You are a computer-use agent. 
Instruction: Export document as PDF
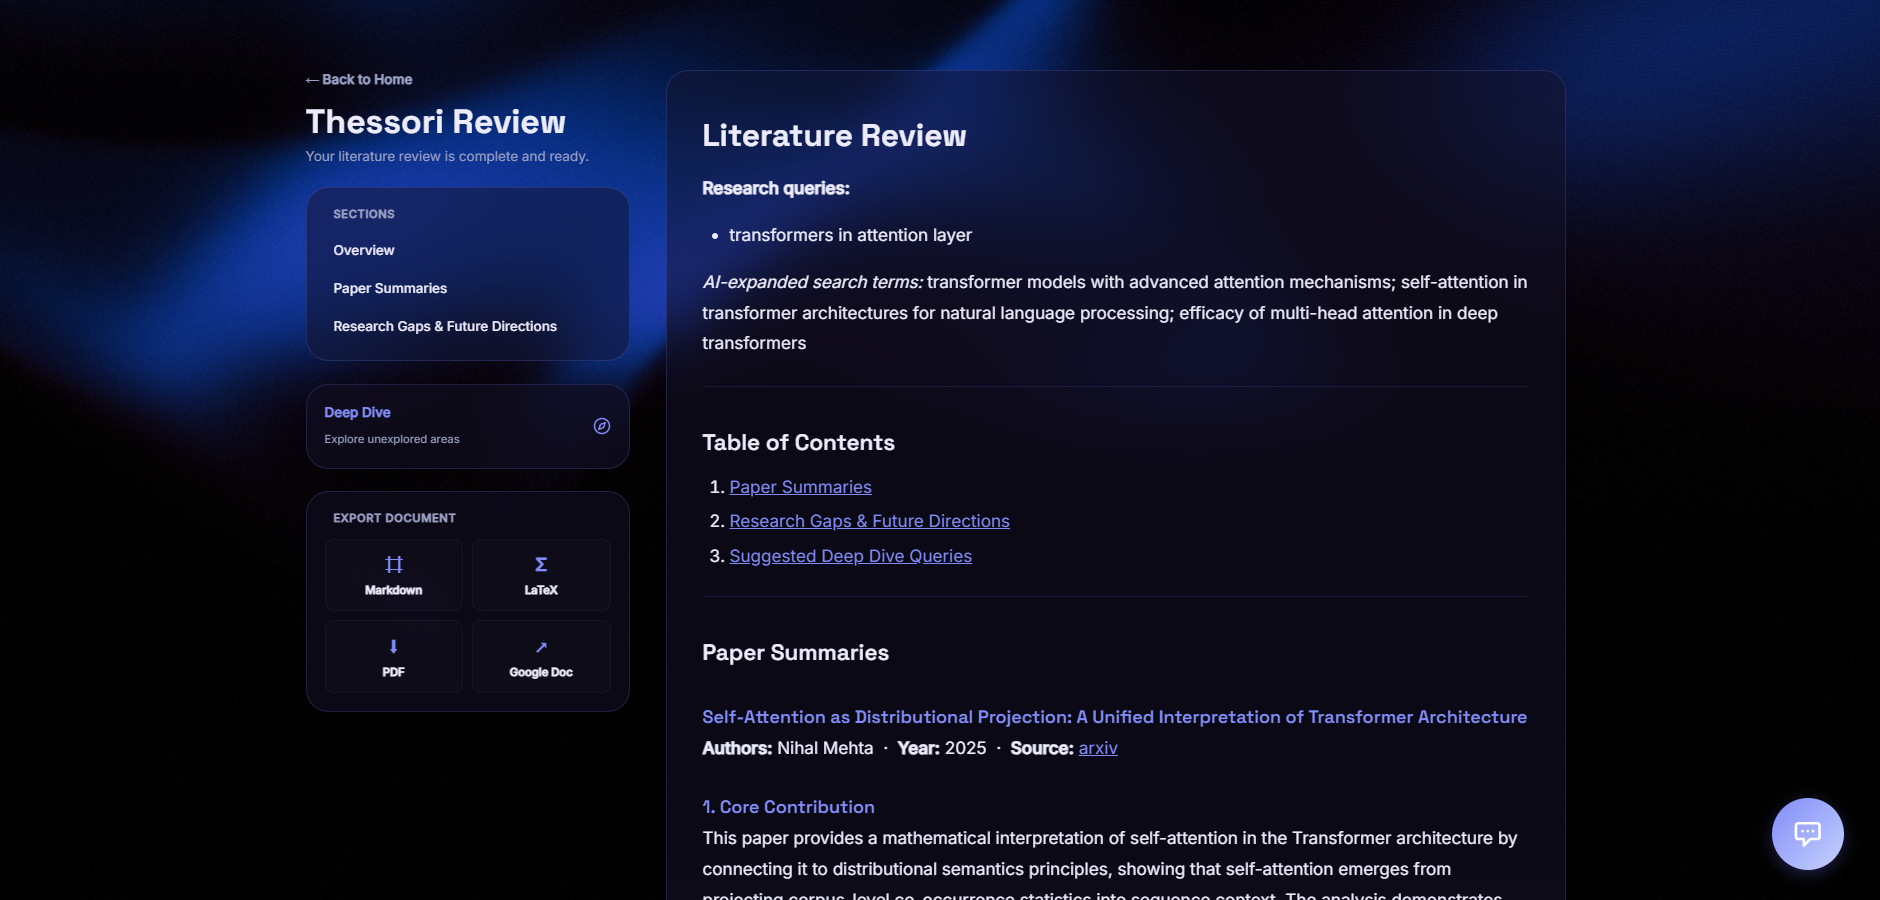[x=394, y=657]
